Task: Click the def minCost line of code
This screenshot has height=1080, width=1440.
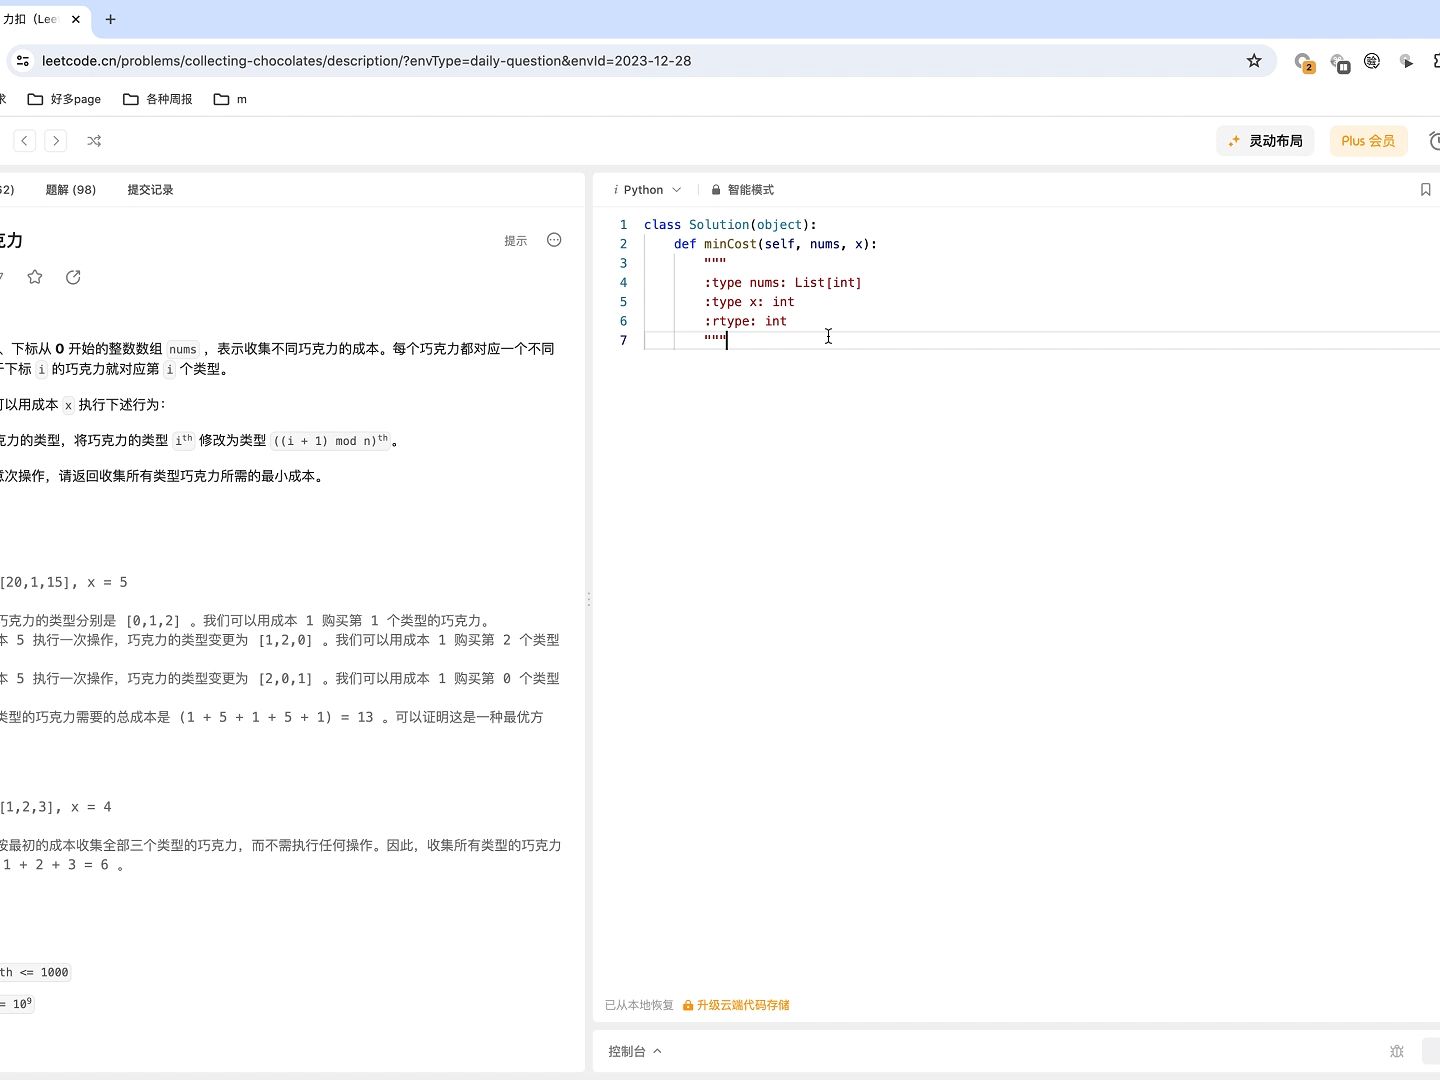Action: tap(775, 244)
